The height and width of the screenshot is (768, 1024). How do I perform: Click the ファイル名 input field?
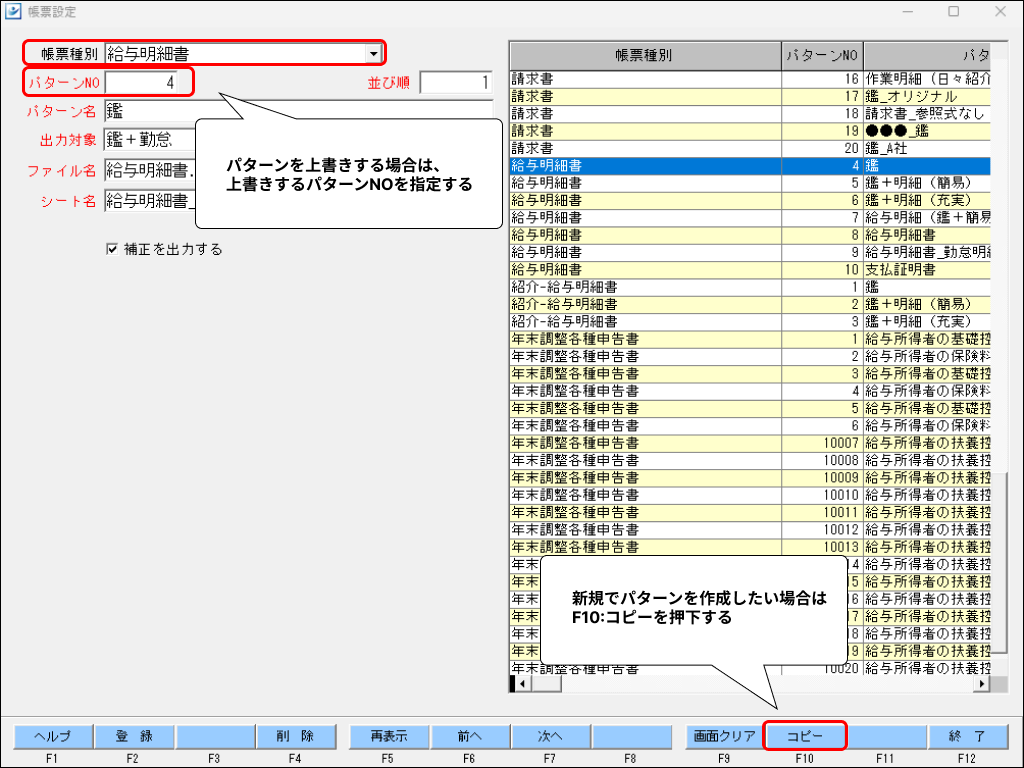click(x=150, y=170)
